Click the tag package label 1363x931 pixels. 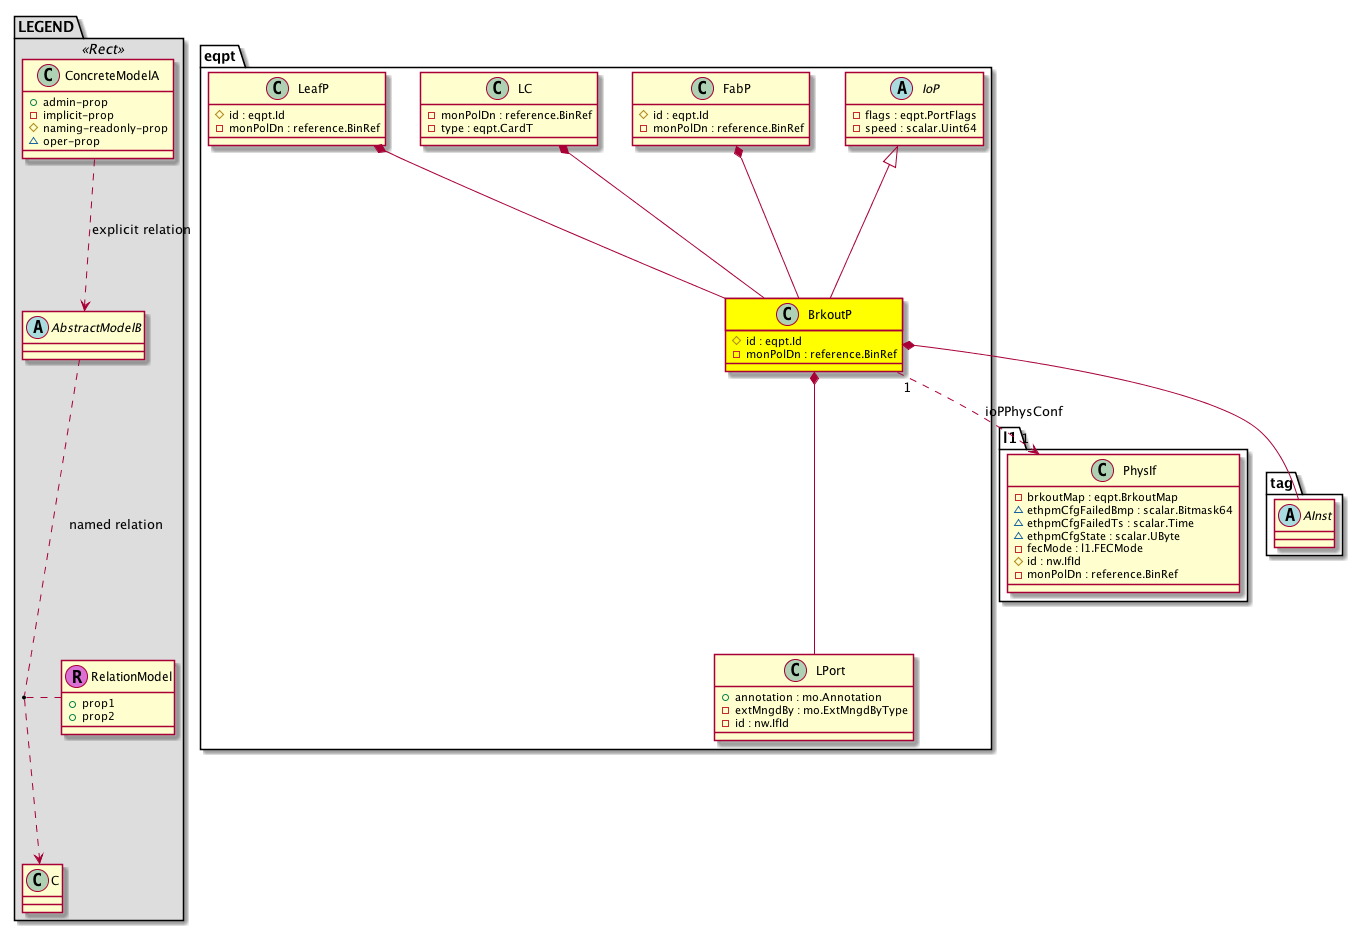pos(1281,484)
